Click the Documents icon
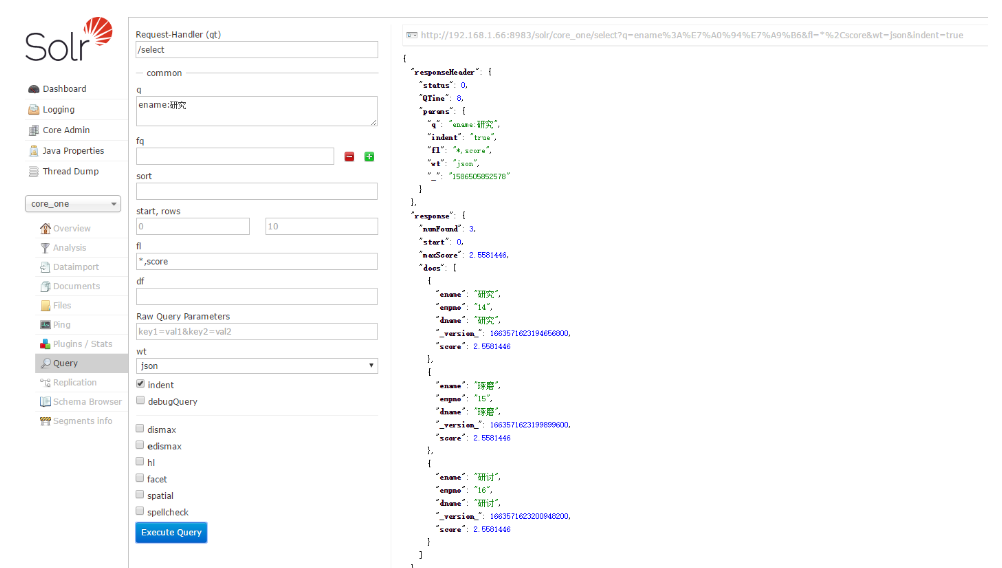 click(45, 286)
